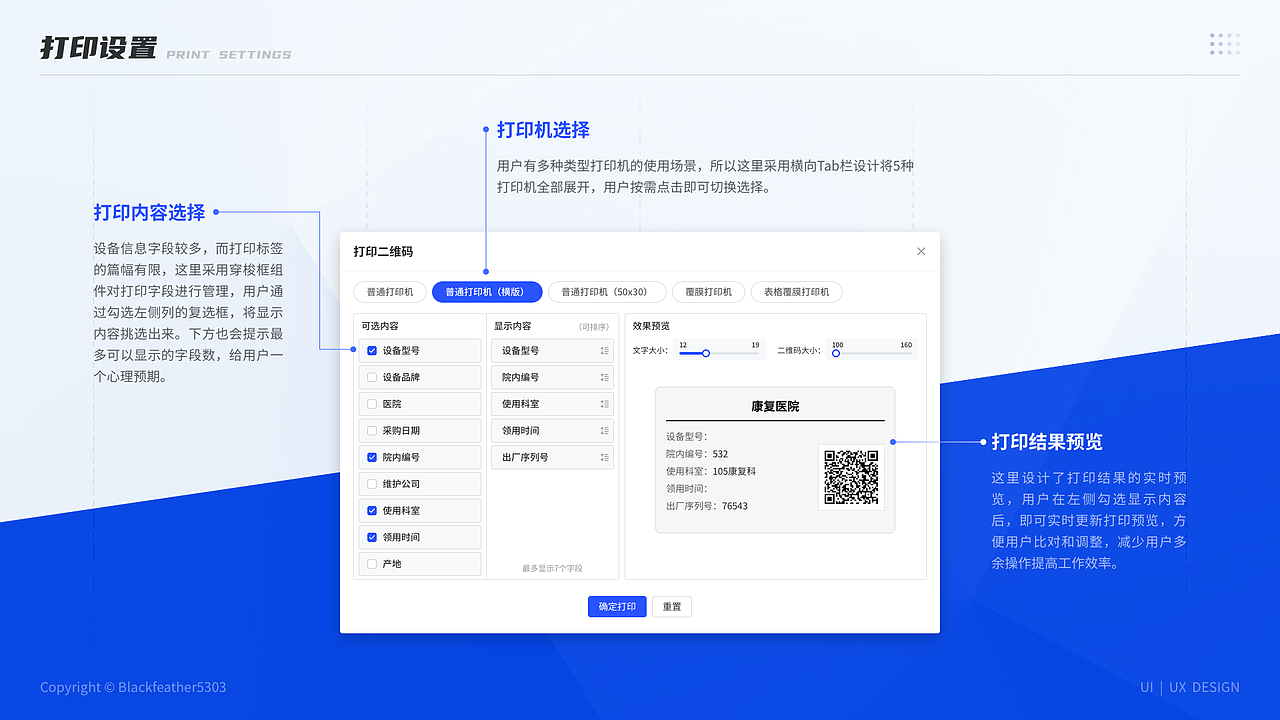
Task: Switch to the 覆膜打印机 tab
Action: [708, 292]
